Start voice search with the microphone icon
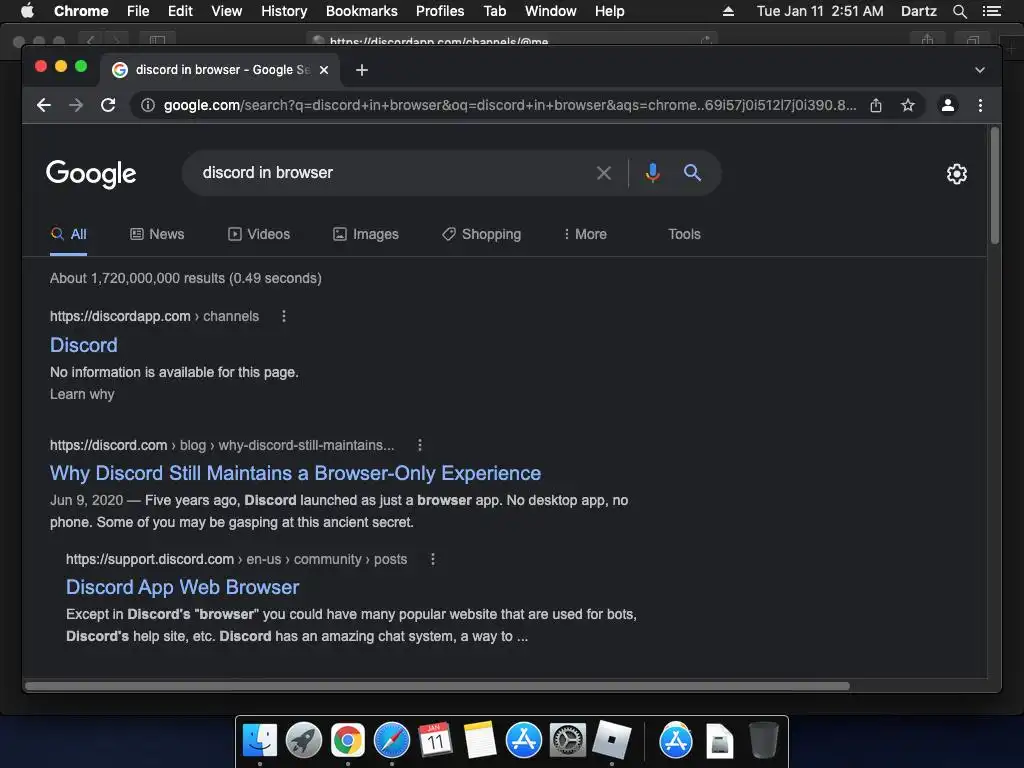The width and height of the screenshot is (1024, 768). (652, 173)
